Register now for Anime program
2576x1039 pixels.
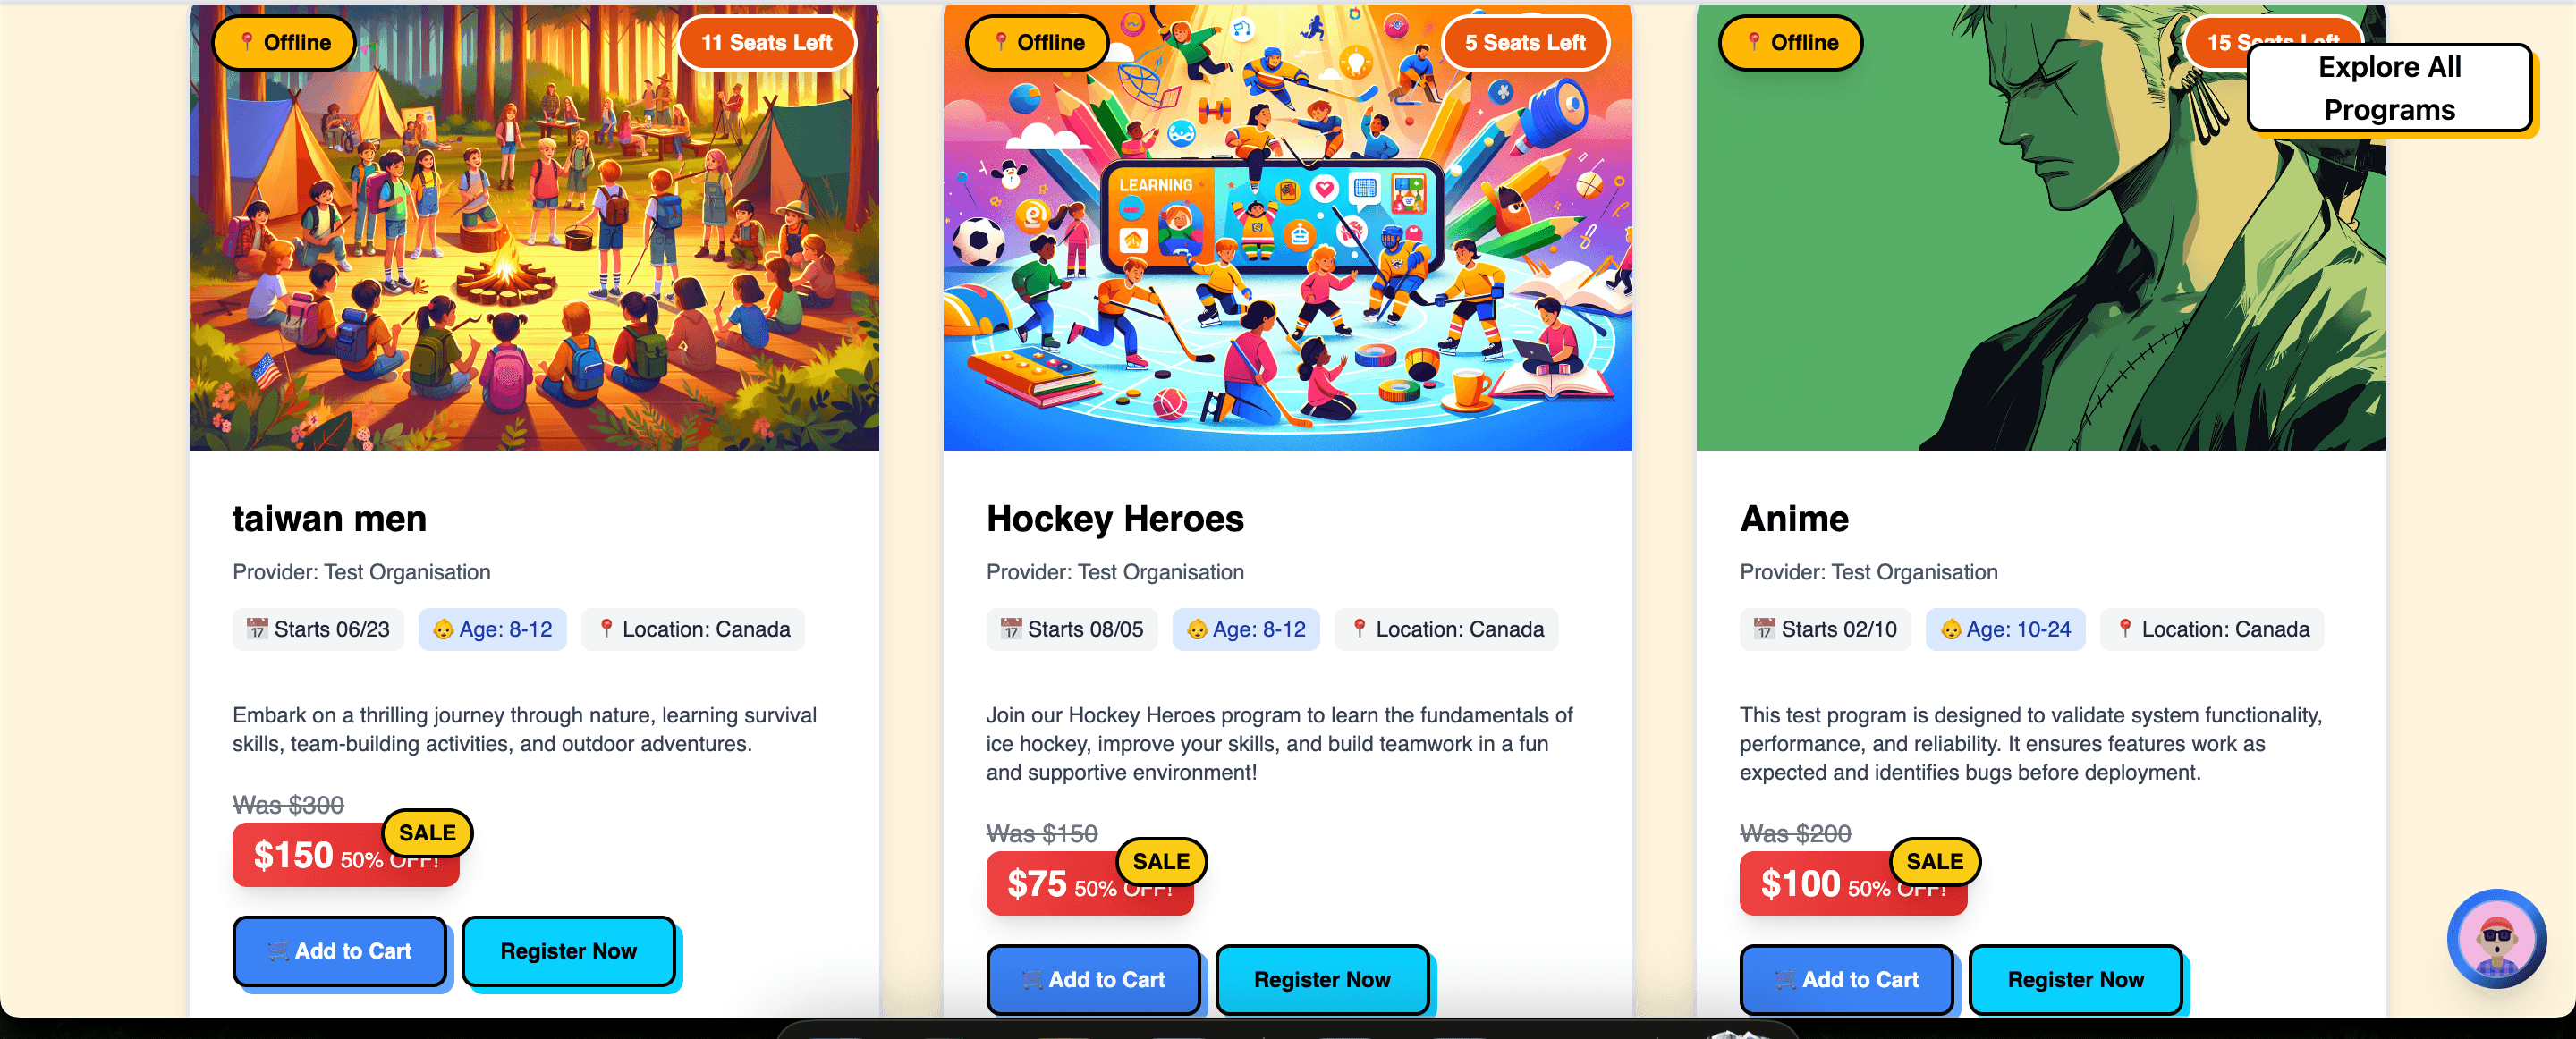pos(2075,980)
